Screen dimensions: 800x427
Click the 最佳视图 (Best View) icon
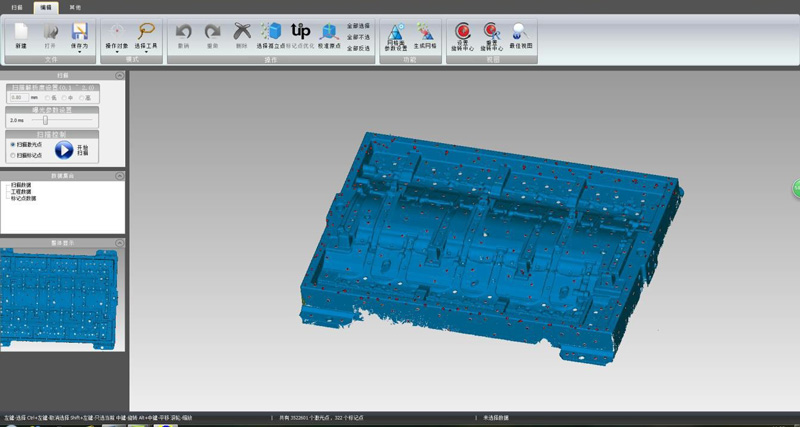(x=520, y=35)
